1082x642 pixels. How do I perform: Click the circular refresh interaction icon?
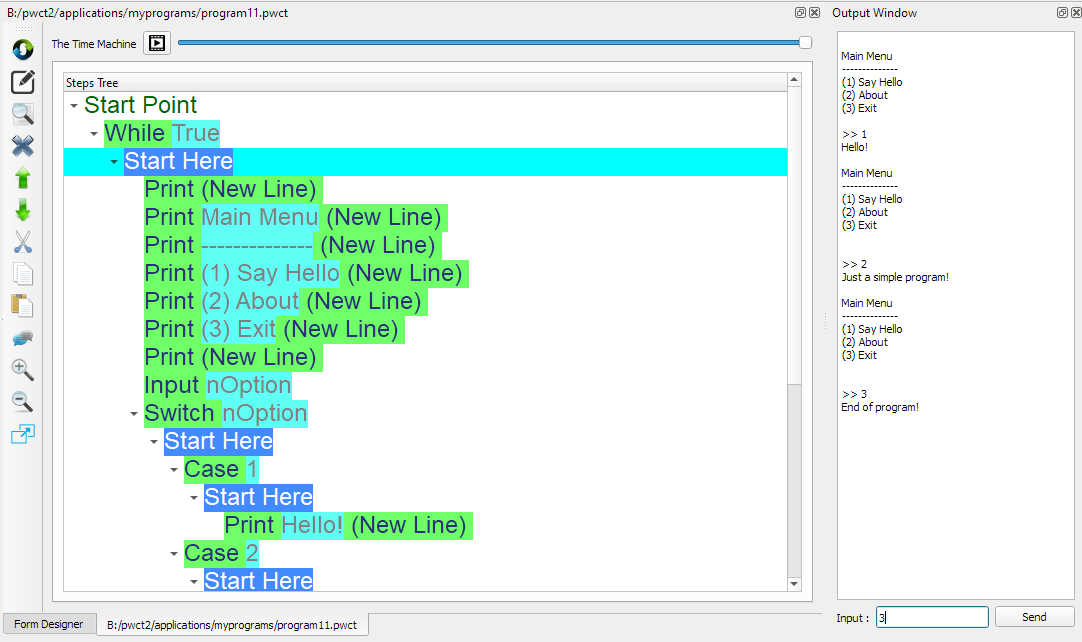tap(22, 49)
